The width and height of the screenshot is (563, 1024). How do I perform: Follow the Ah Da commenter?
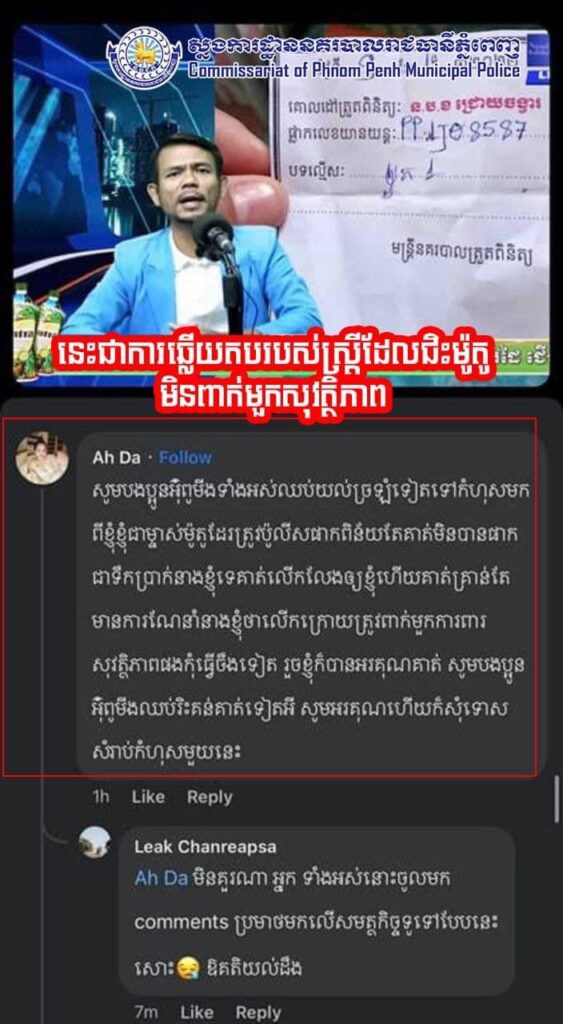(185, 458)
